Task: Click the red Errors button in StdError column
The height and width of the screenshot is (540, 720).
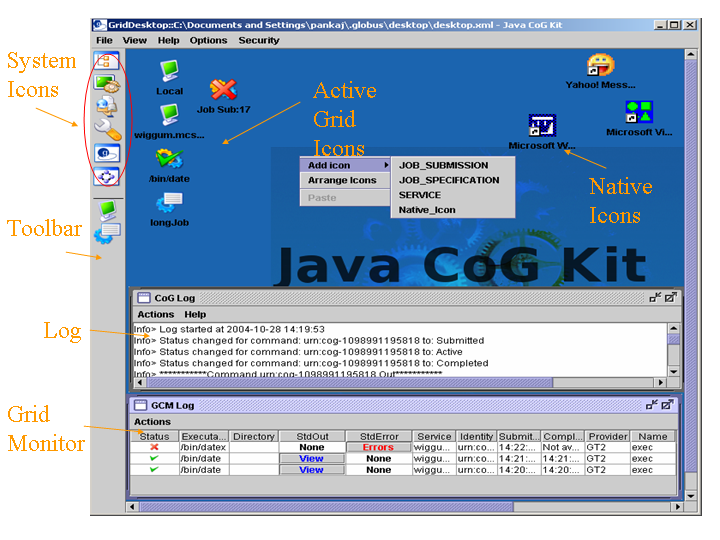Action: pos(378,448)
